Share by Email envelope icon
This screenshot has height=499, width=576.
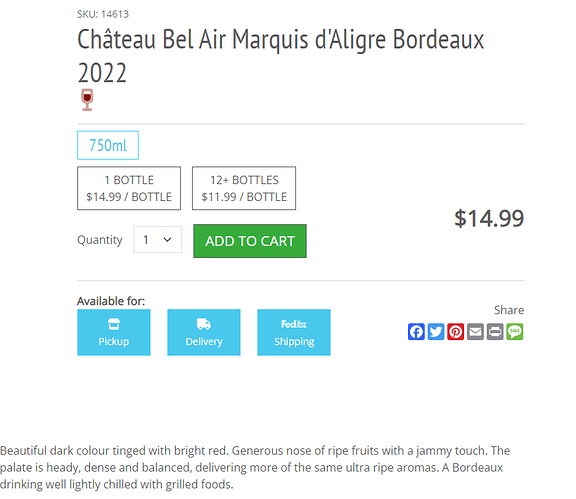(475, 332)
